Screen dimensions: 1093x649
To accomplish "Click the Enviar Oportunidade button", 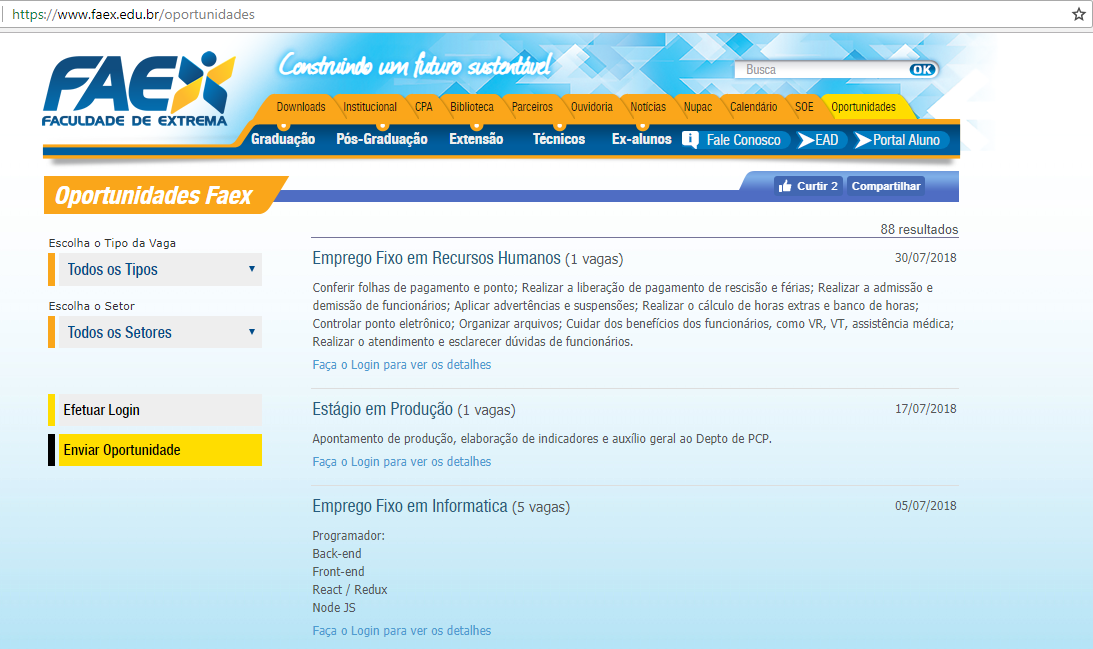I will 155,450.
